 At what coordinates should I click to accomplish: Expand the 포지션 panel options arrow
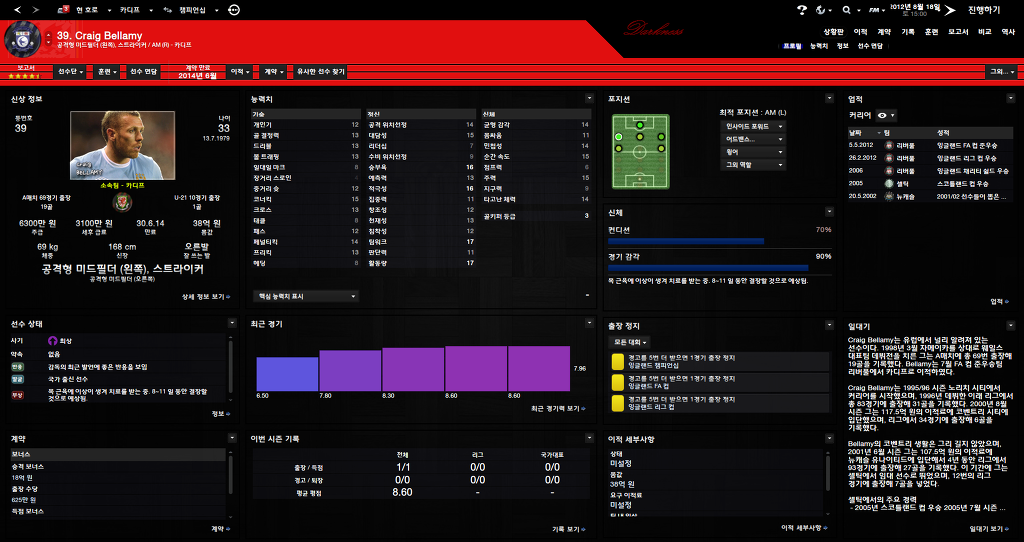point(829,99)
